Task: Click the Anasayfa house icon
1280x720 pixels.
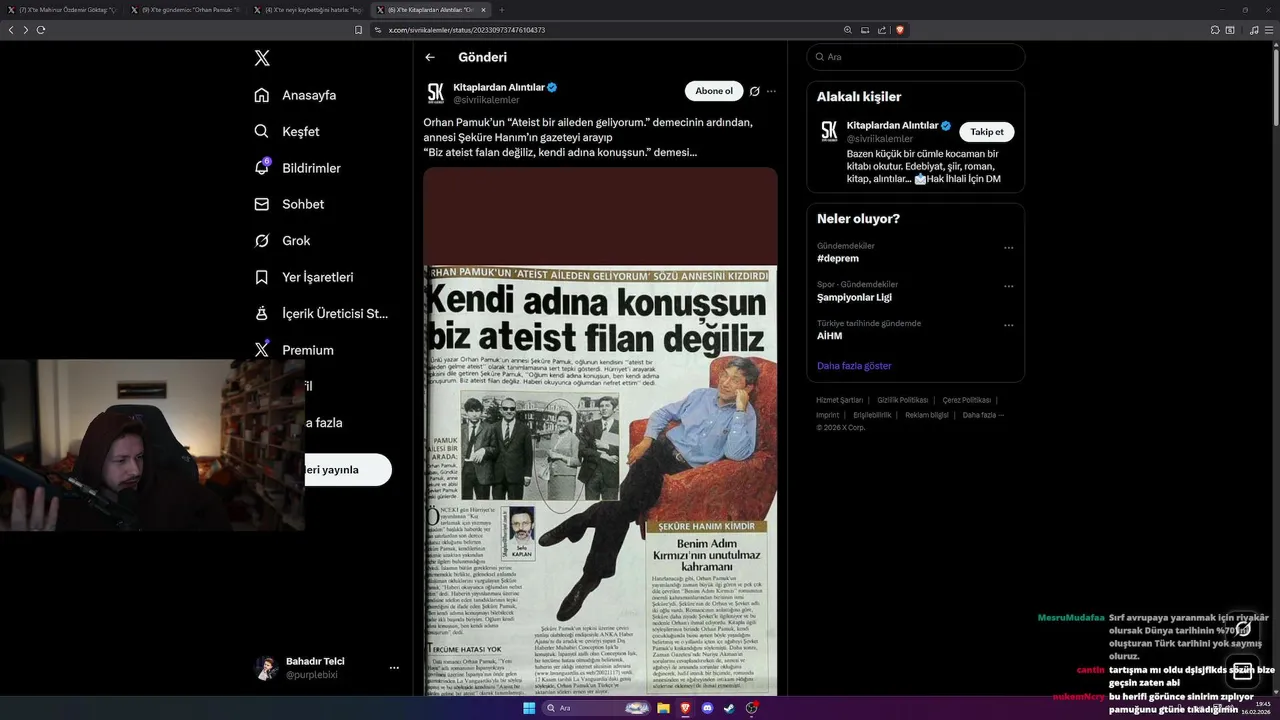Action: [262, 95]
